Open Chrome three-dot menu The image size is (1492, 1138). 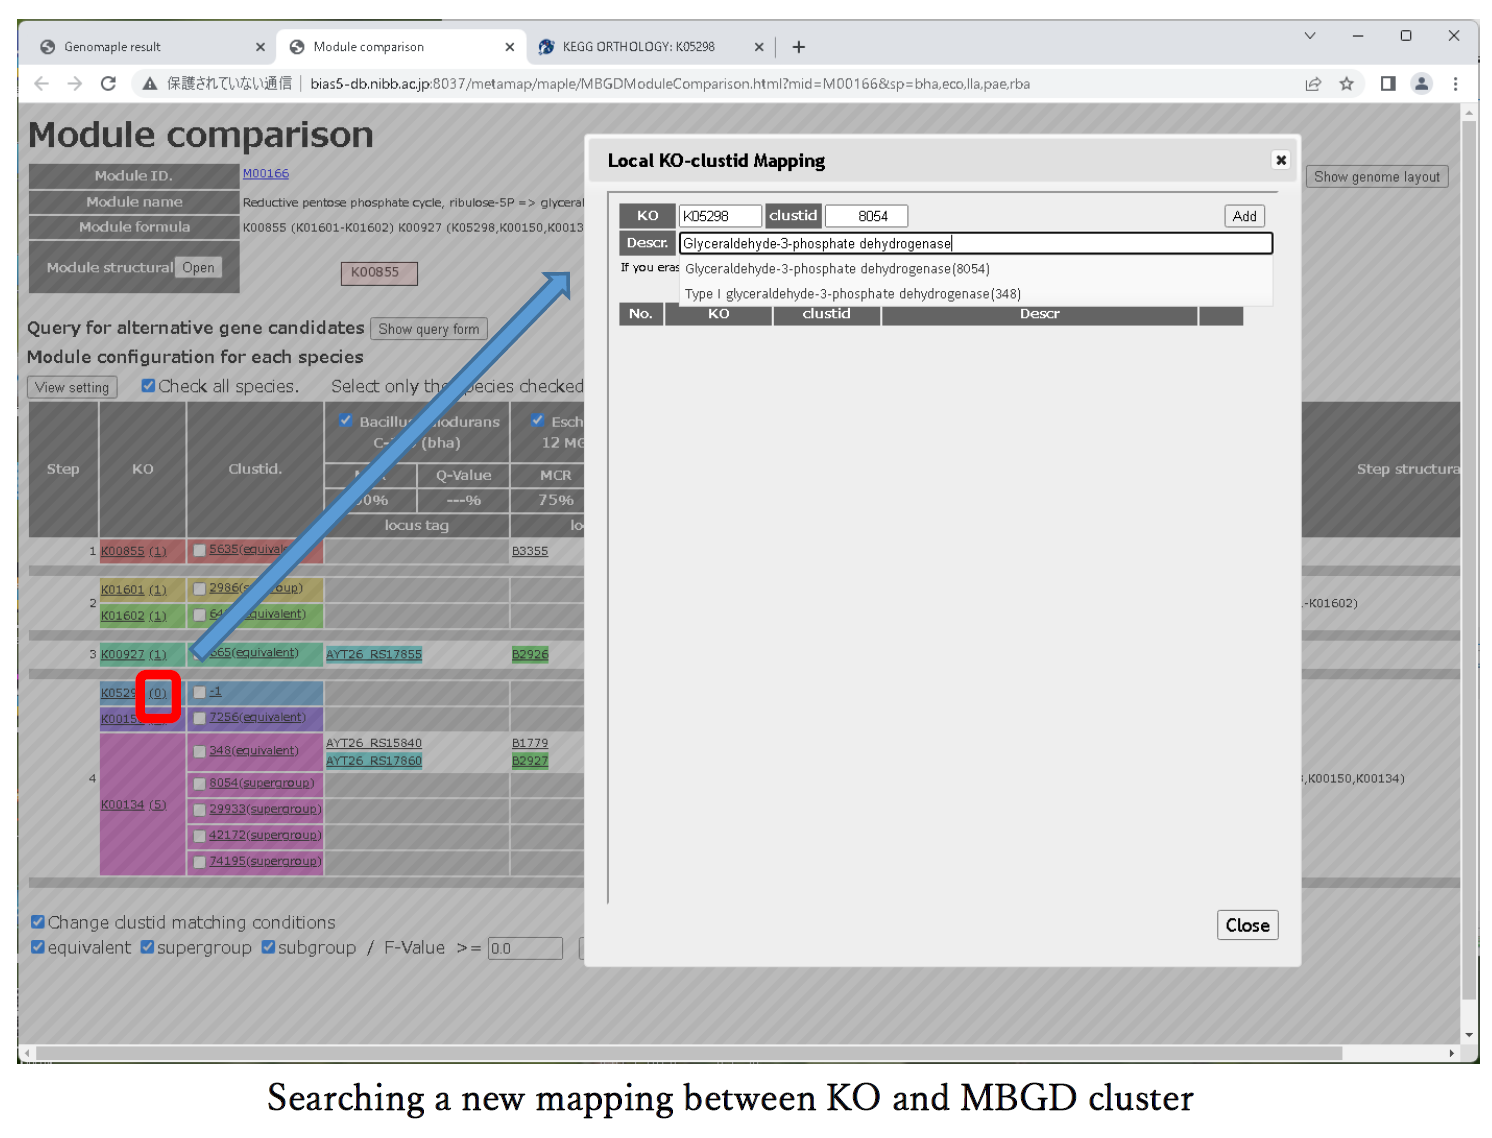(x=1455, y=84)
